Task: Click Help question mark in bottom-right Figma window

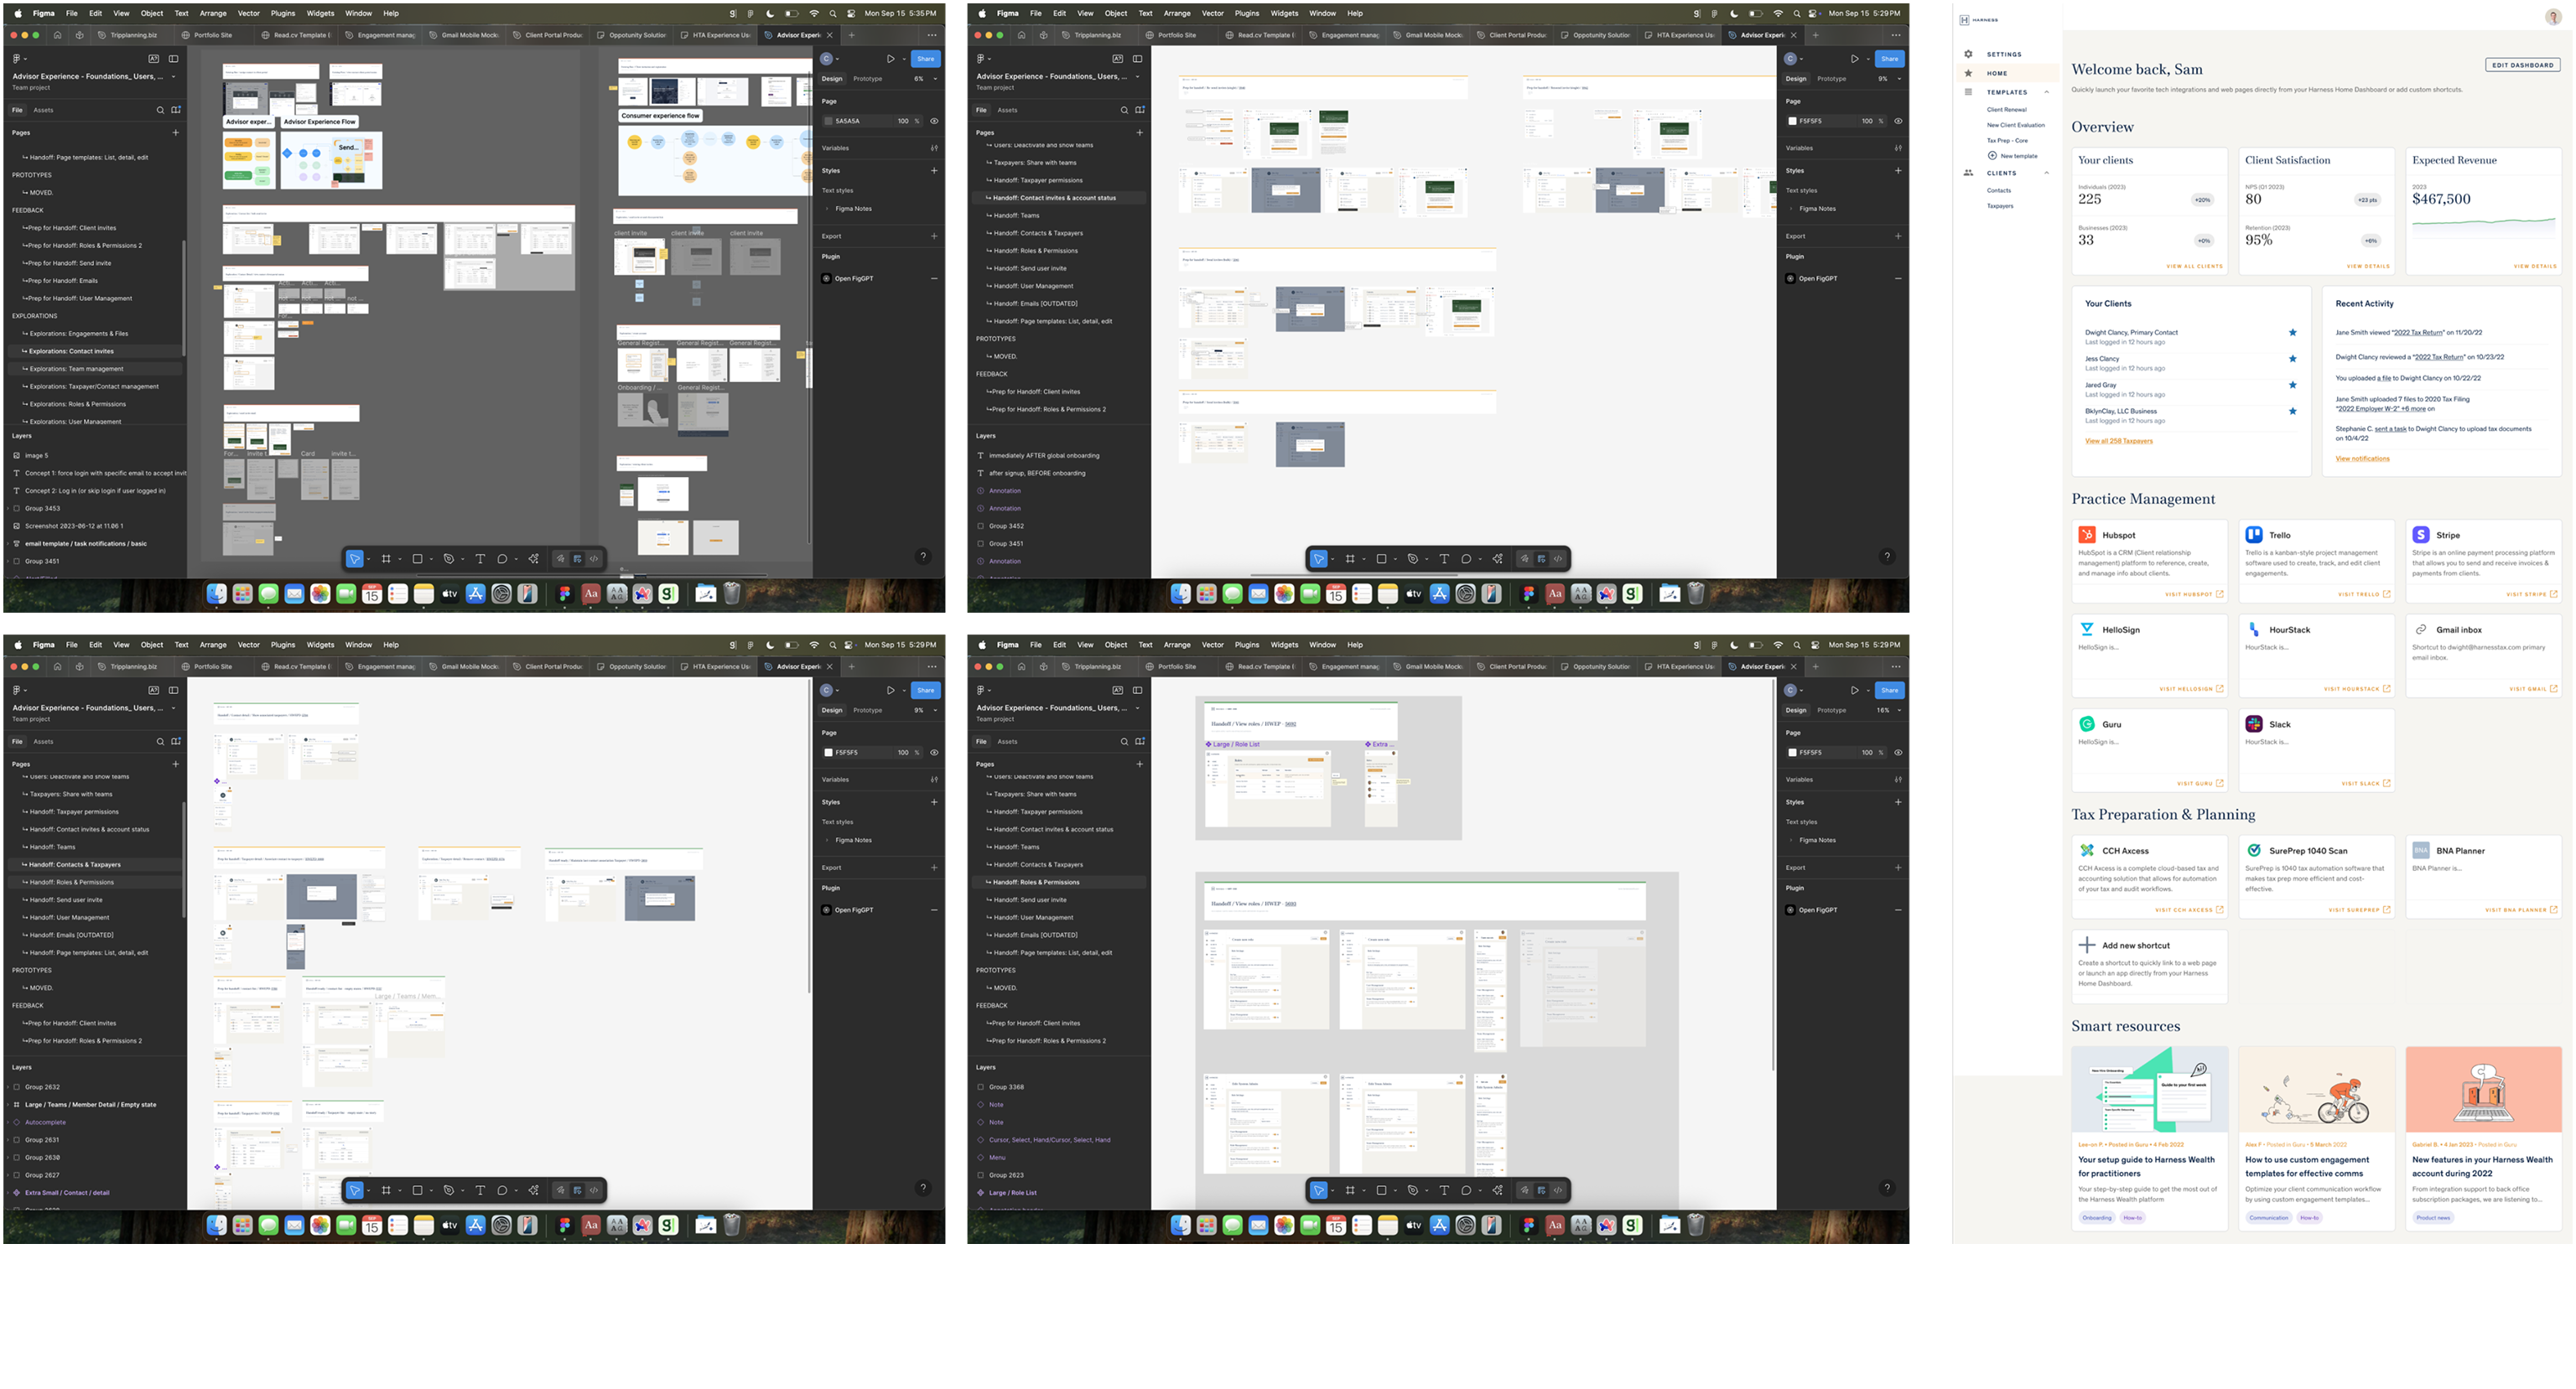Action: coord(1887,1188)
